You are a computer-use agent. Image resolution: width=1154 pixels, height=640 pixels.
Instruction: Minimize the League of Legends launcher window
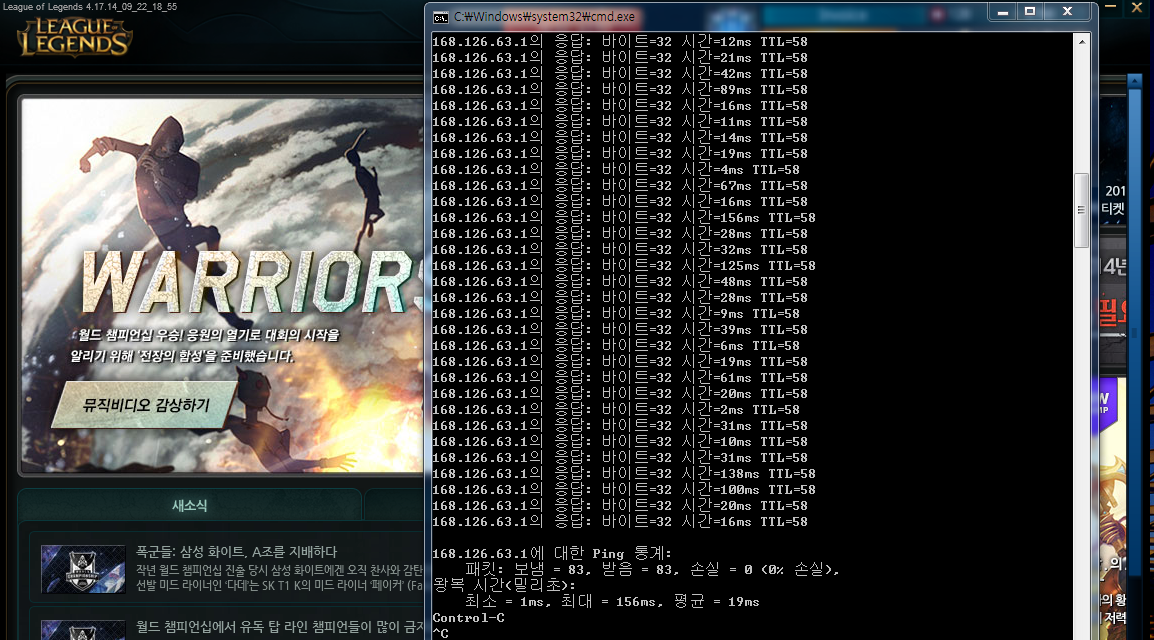1111,7
